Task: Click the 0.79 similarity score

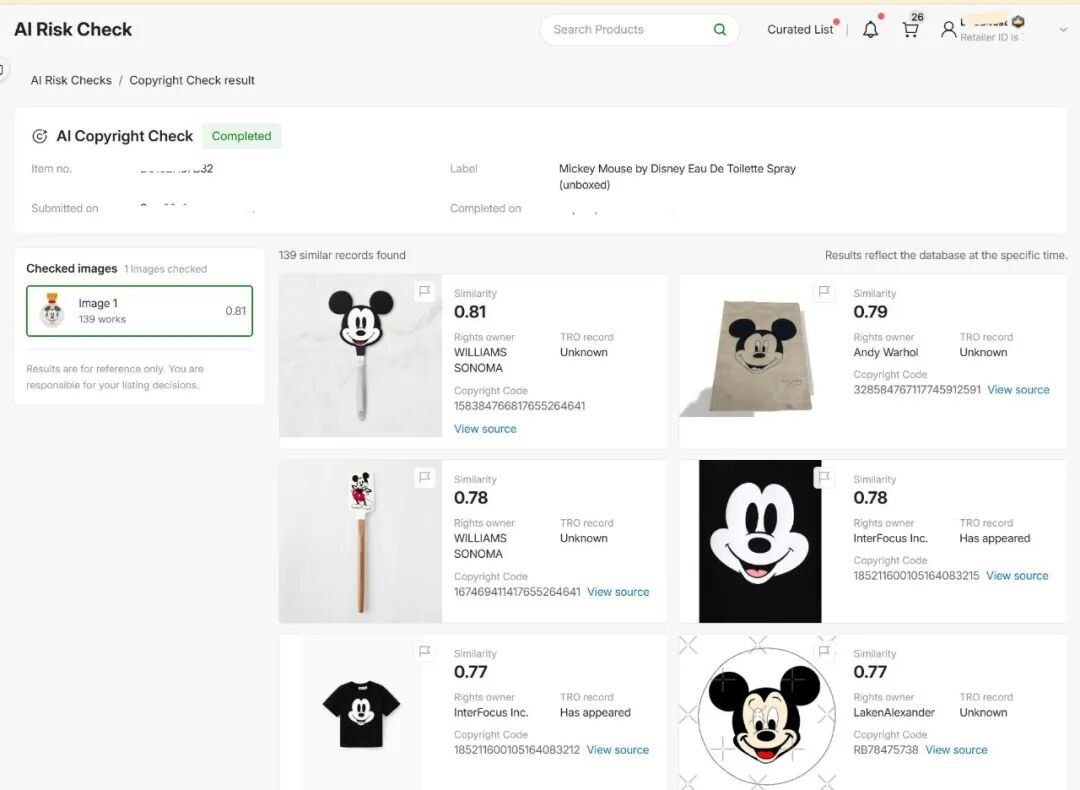Action: pyautogui.click(x=871, y=312)
